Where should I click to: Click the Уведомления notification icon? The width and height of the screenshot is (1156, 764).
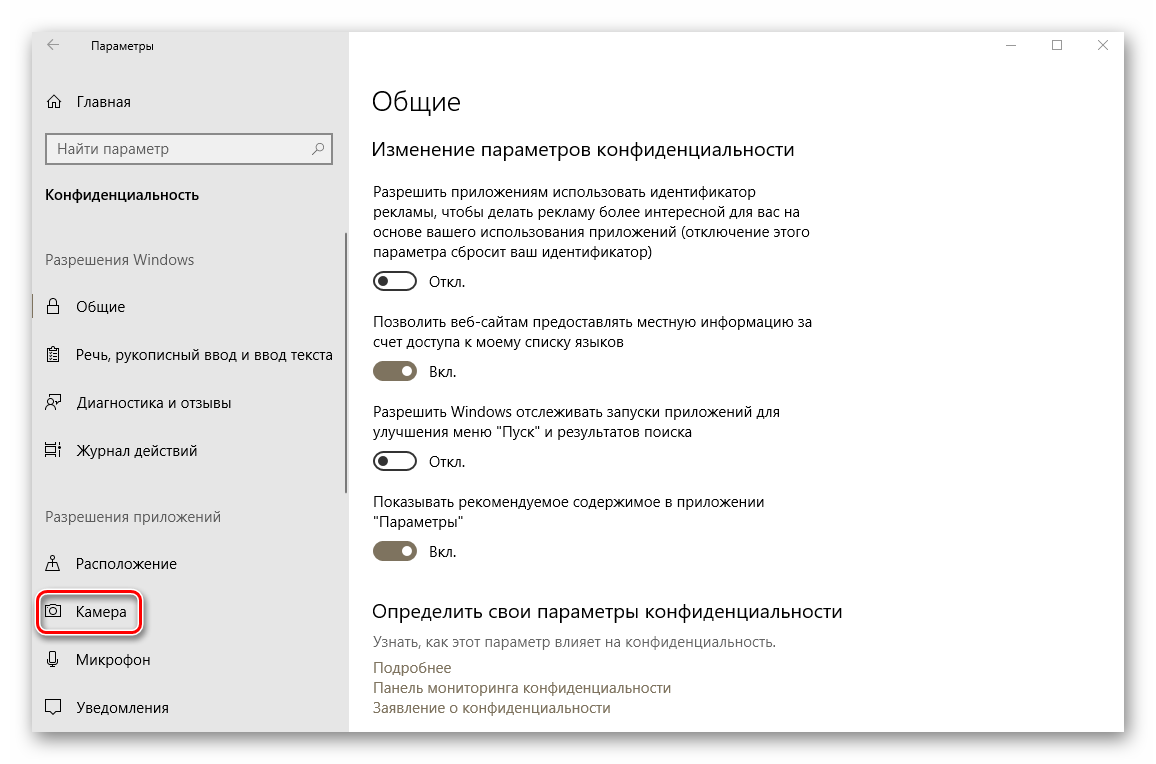click(x=54, y=707)
